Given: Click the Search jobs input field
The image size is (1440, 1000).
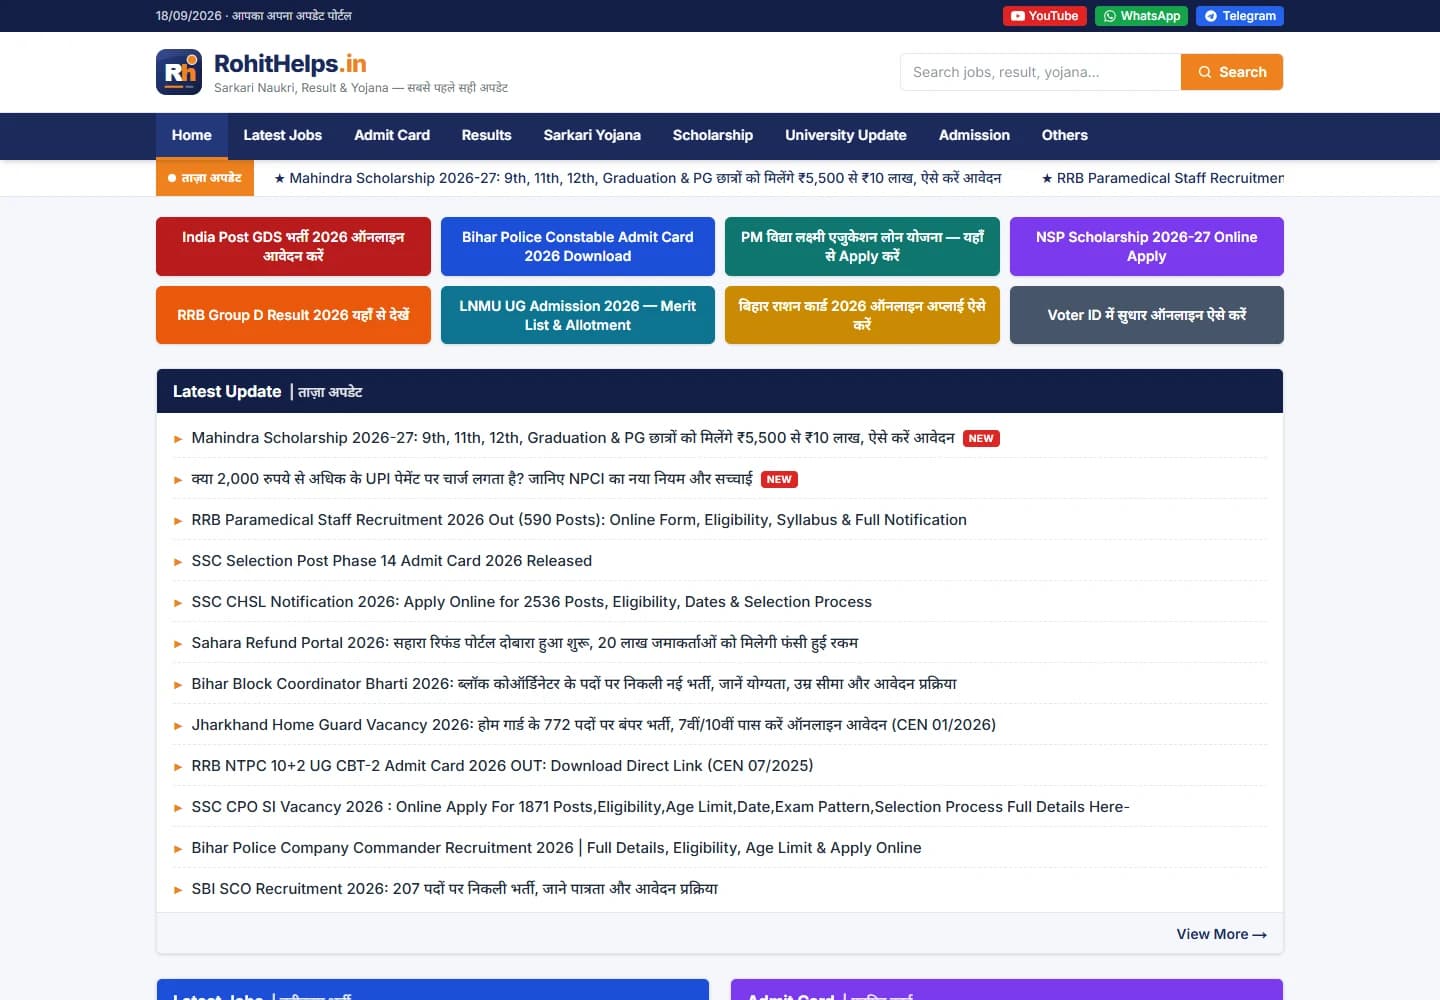Looking at the screenshot, I should click(1040, 72).
